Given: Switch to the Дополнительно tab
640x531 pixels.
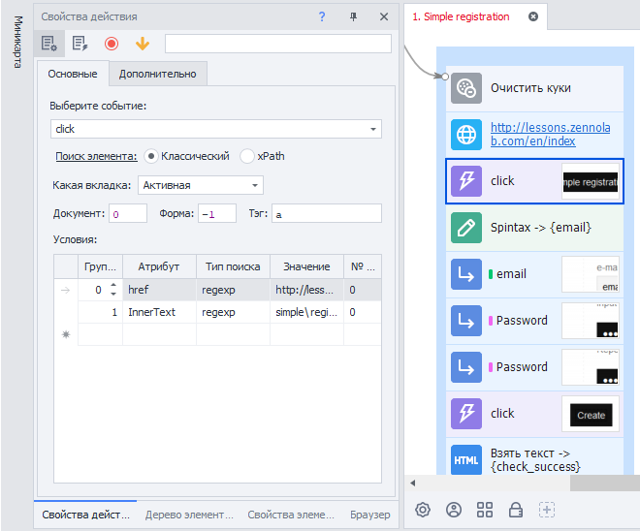Looking at the screenshot, I should 158,74.
